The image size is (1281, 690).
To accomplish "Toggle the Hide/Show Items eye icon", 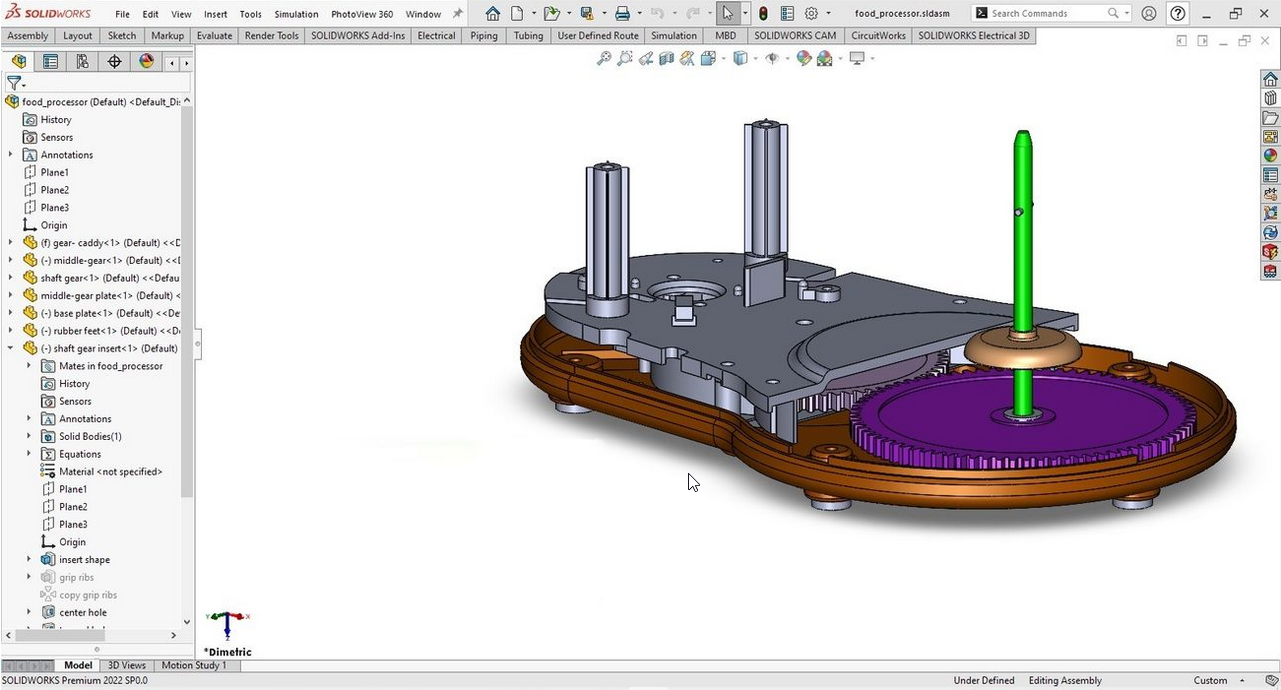I will pyautogui.click(x=771, y=59).
